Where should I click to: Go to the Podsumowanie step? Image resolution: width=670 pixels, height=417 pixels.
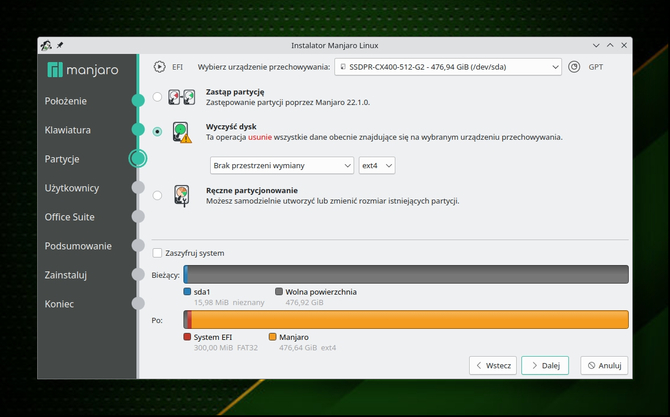[x=78, y=246]
